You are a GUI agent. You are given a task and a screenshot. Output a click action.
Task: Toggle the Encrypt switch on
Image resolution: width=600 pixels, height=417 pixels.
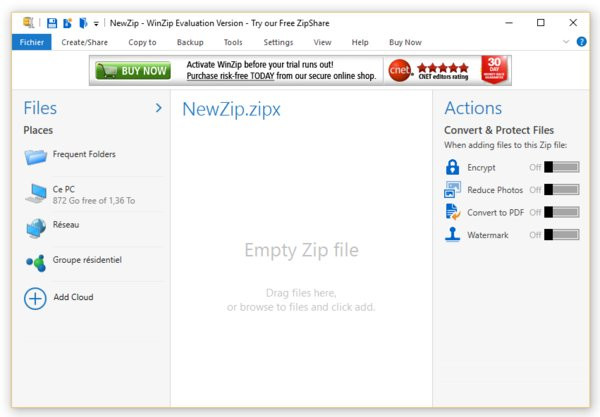point(561,167)
